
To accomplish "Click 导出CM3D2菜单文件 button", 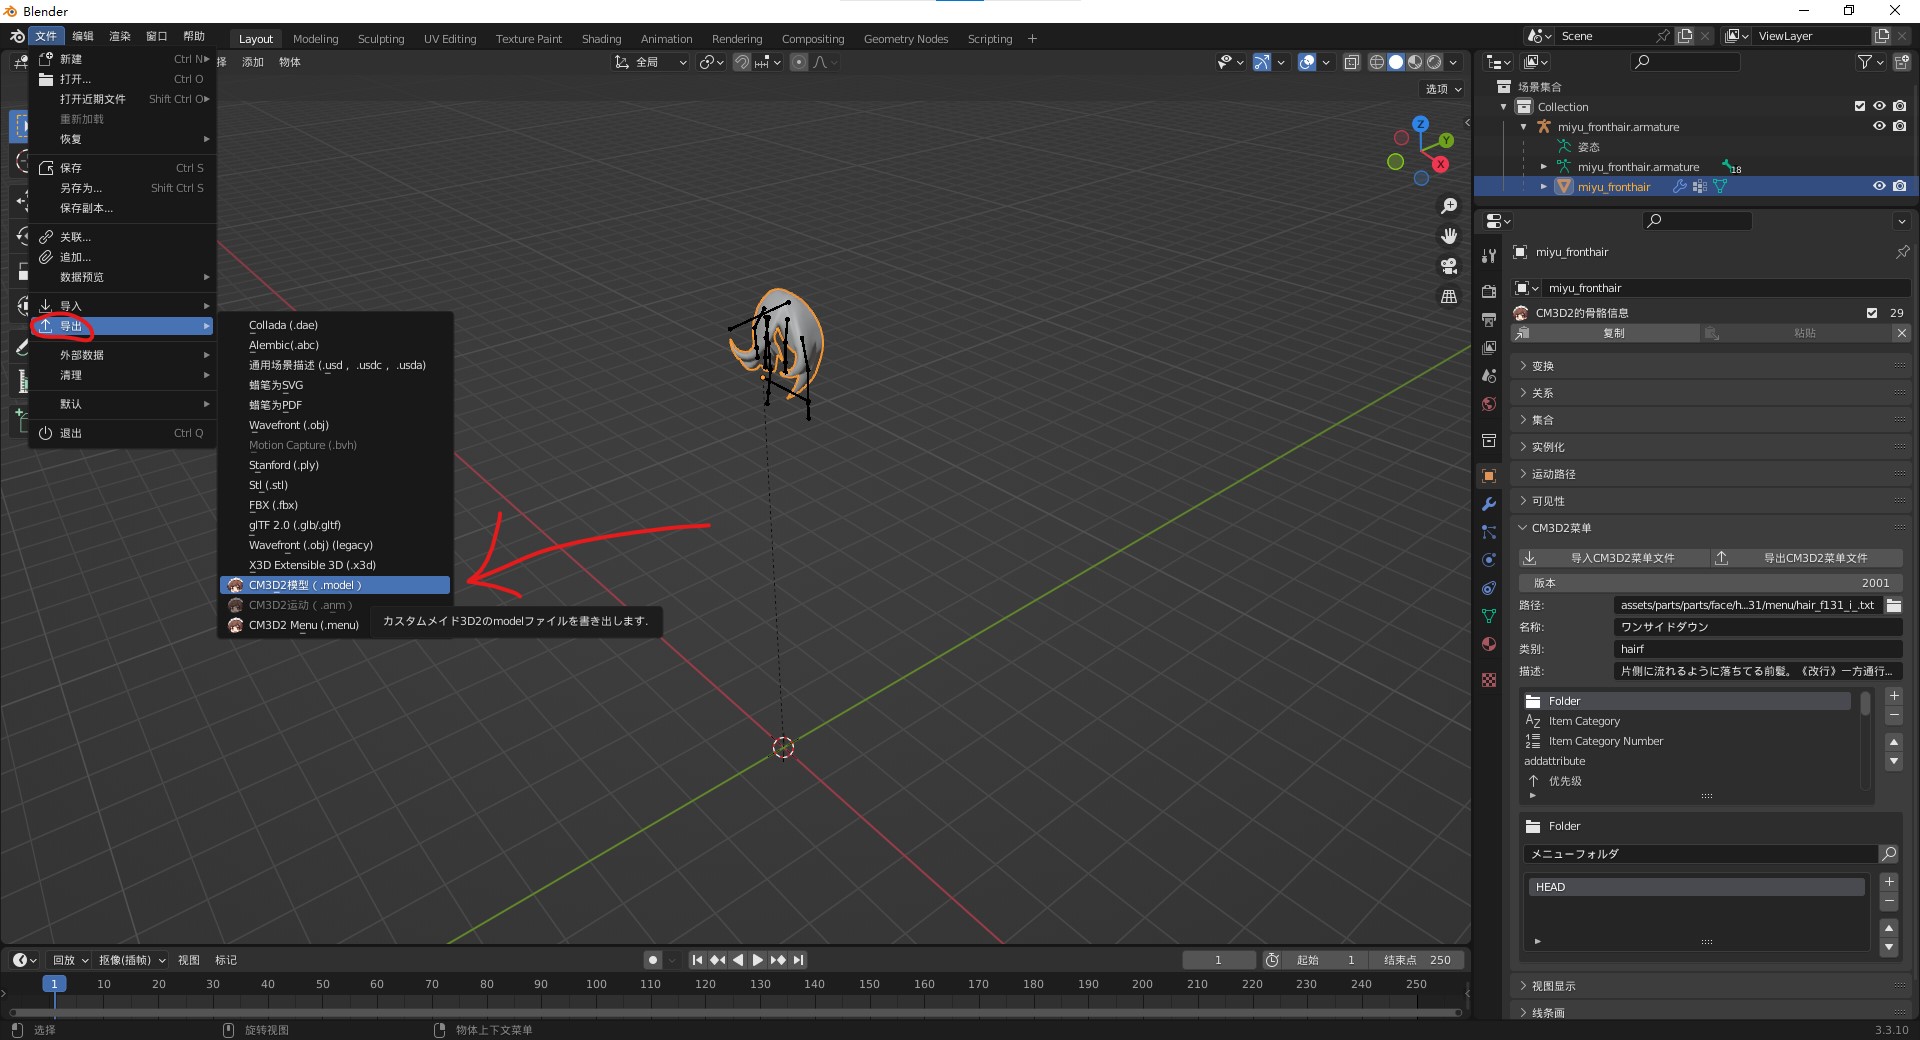I will point(1806,558).
